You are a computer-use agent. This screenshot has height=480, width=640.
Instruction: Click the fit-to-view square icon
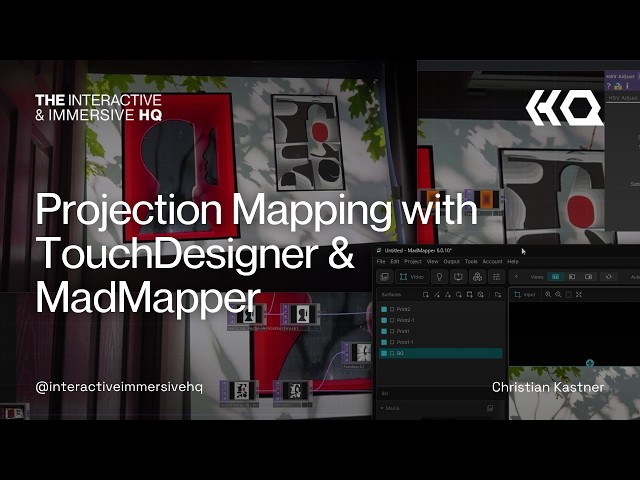[569, 294]
